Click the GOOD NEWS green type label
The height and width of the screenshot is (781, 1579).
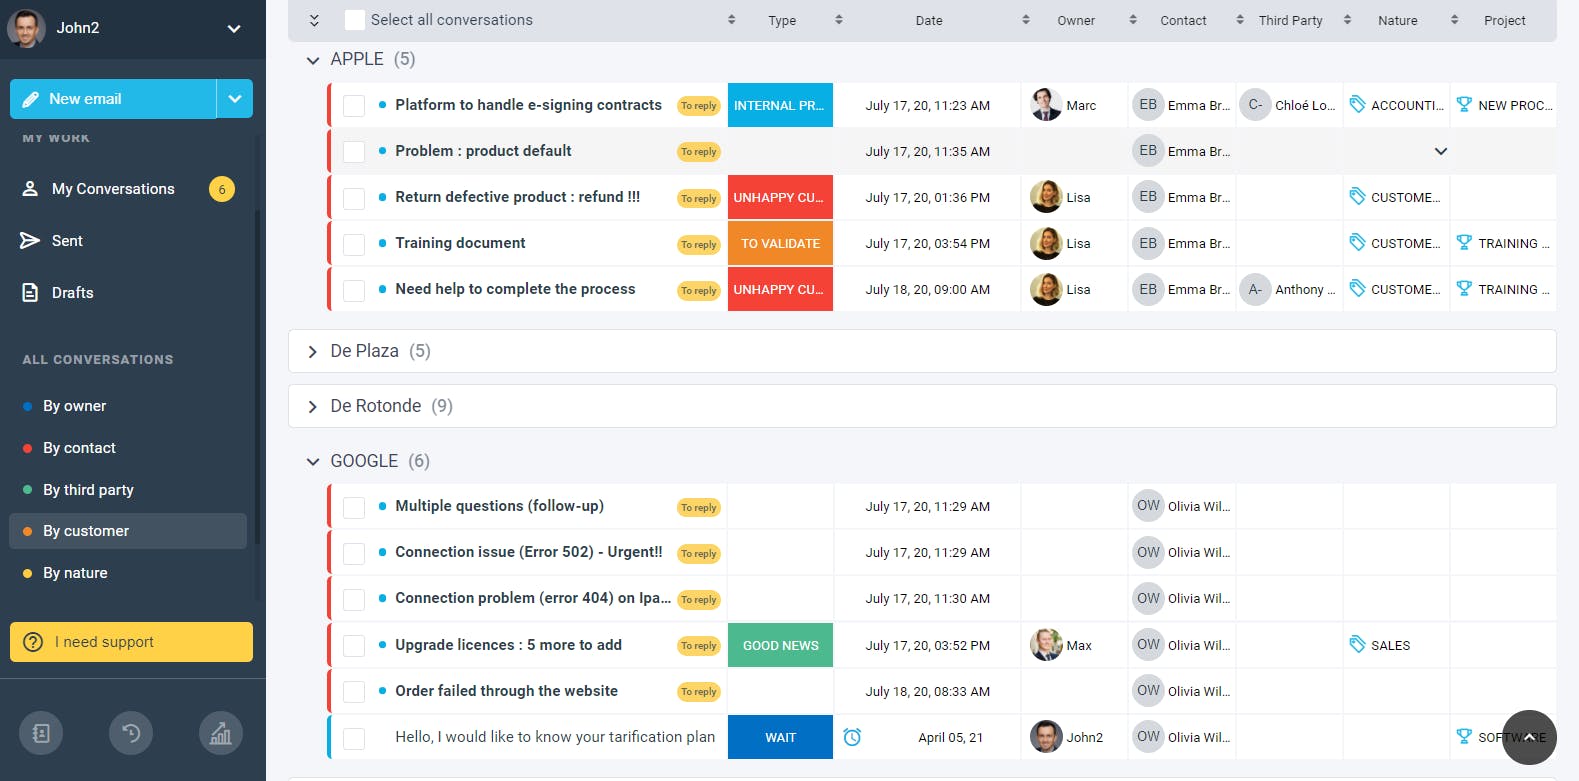tap(780, 645)
